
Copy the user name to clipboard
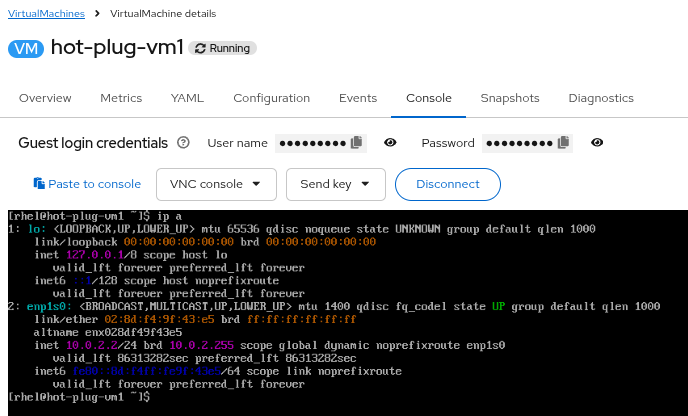(x=357, y=143)
